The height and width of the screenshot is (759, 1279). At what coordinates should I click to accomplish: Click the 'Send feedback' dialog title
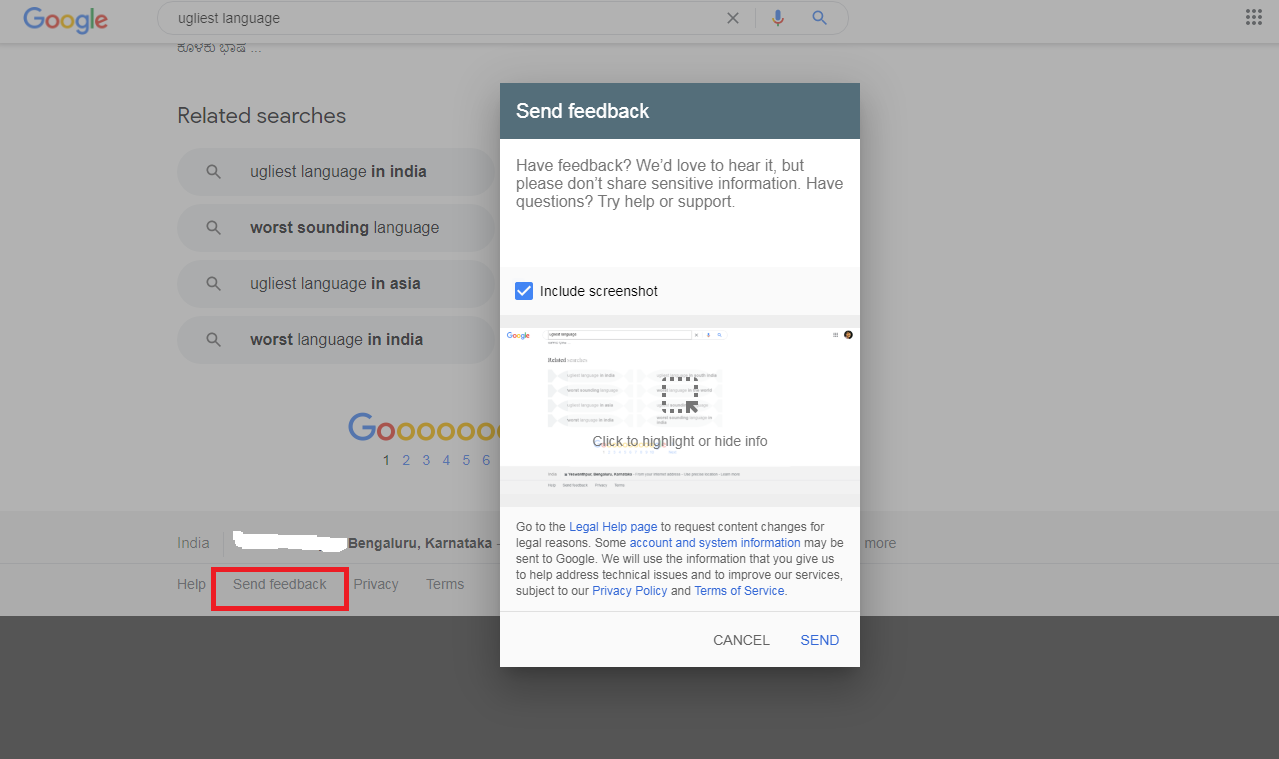tap(583, 111)
